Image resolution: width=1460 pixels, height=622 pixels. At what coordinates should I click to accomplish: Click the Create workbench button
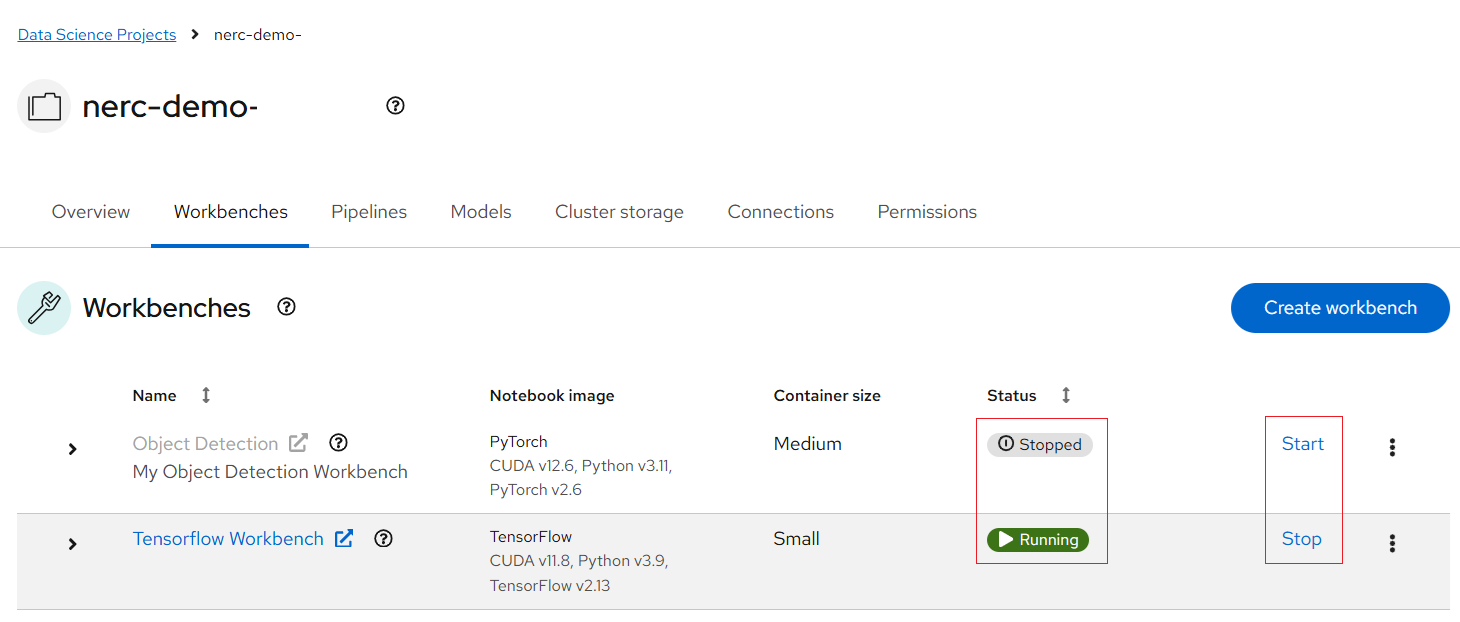[1340, 308]
